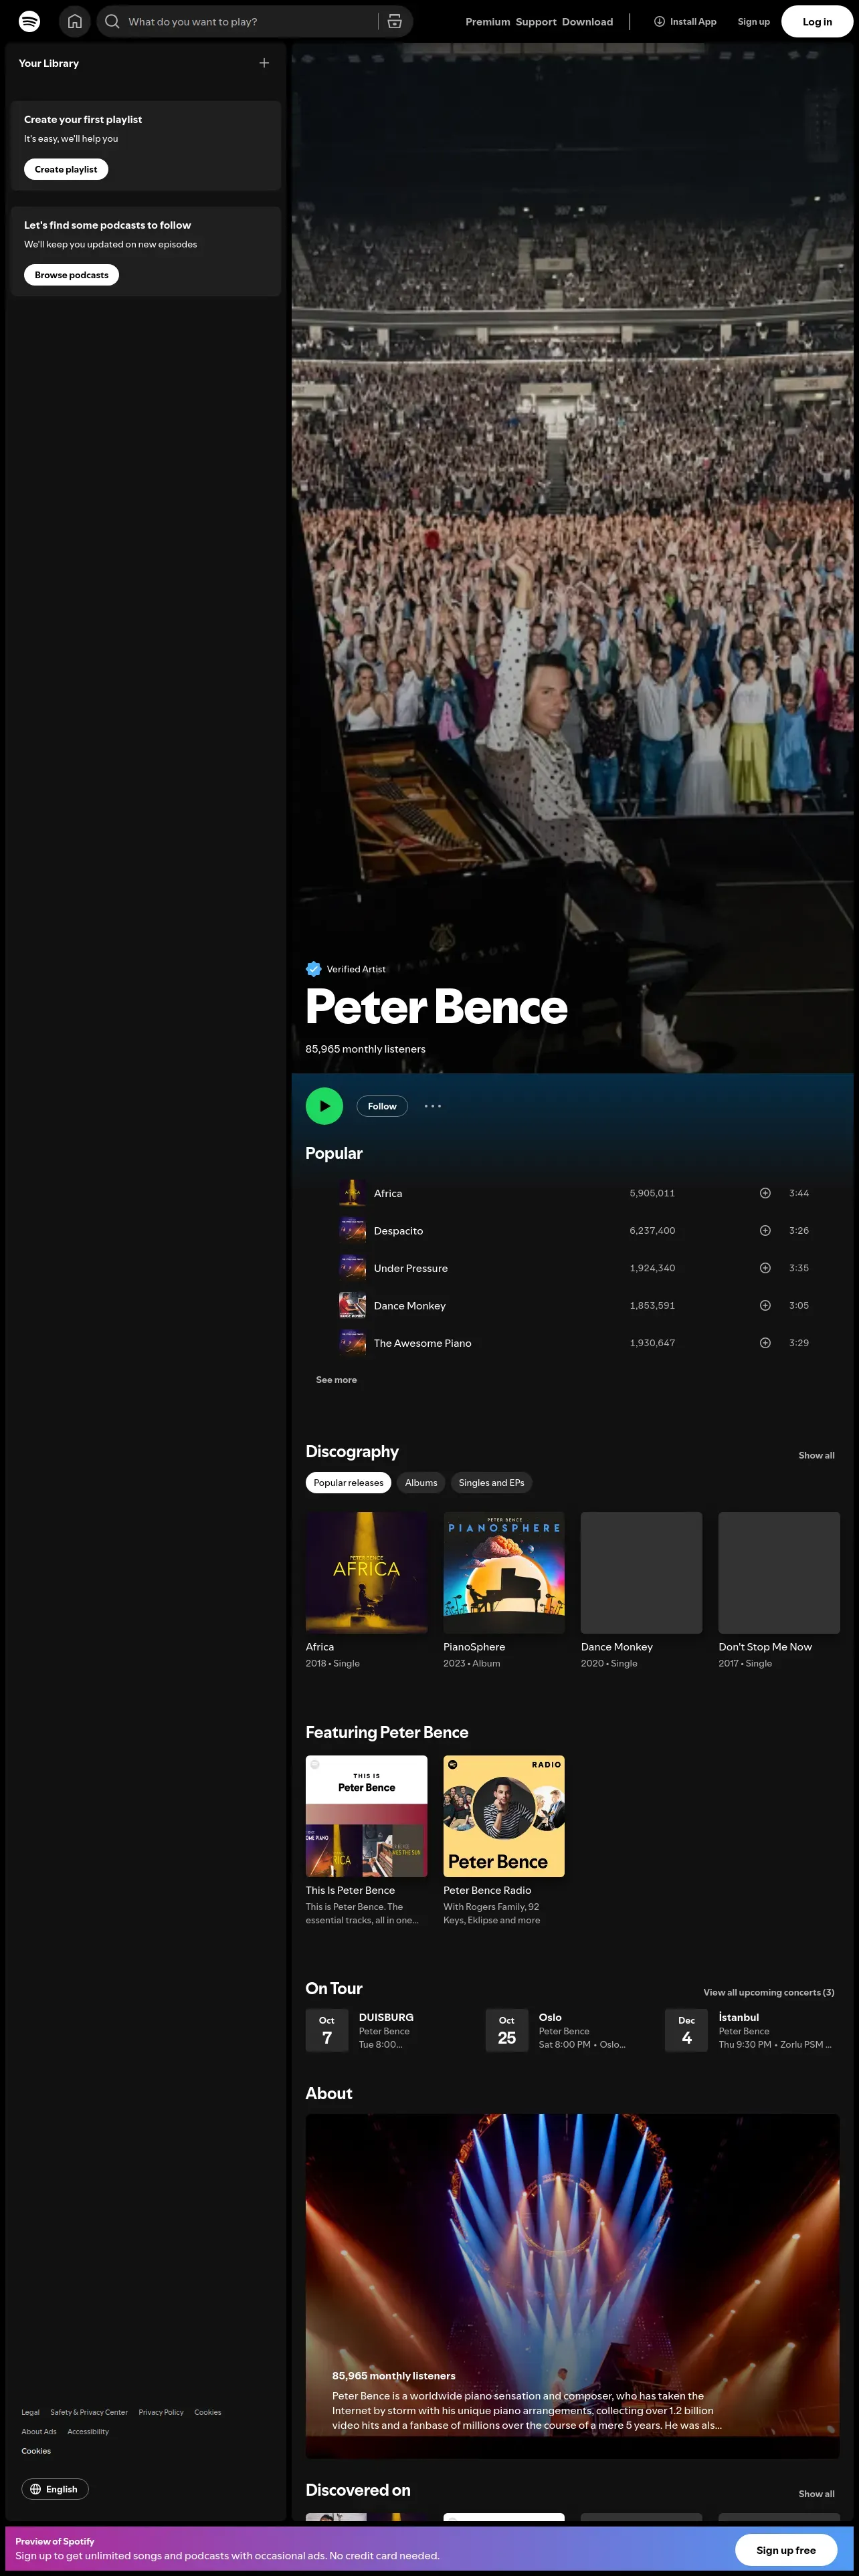
Task: Click the Log in button
Action: [817, 22]
